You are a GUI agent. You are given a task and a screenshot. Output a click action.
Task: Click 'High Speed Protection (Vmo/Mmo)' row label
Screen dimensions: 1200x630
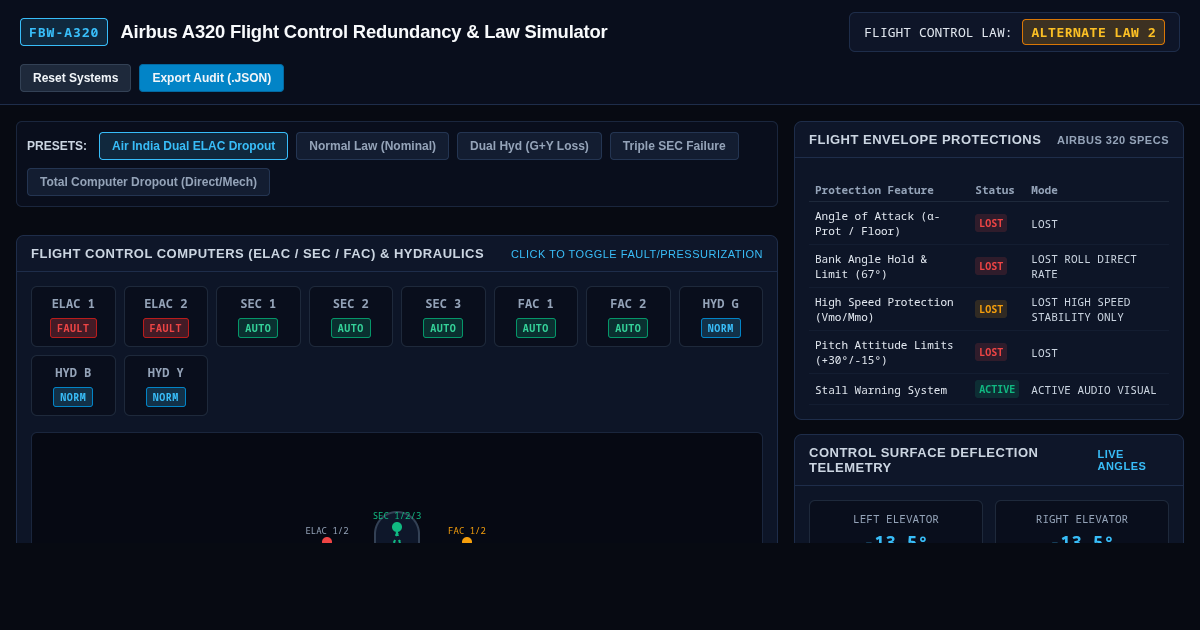(884, 309)
